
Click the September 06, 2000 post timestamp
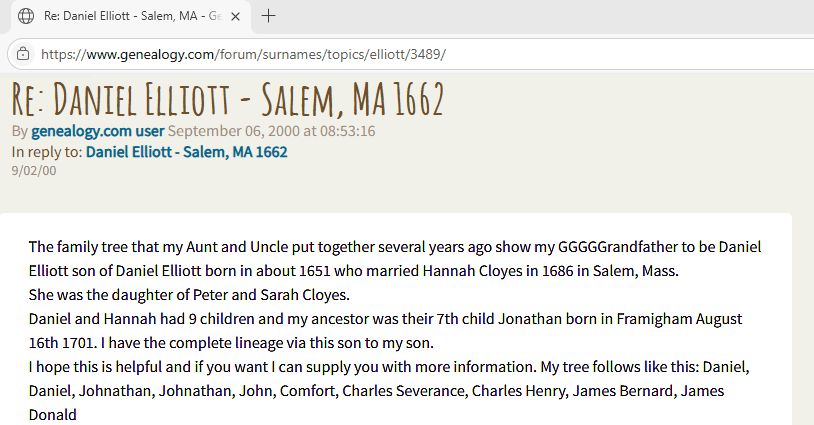272,131
